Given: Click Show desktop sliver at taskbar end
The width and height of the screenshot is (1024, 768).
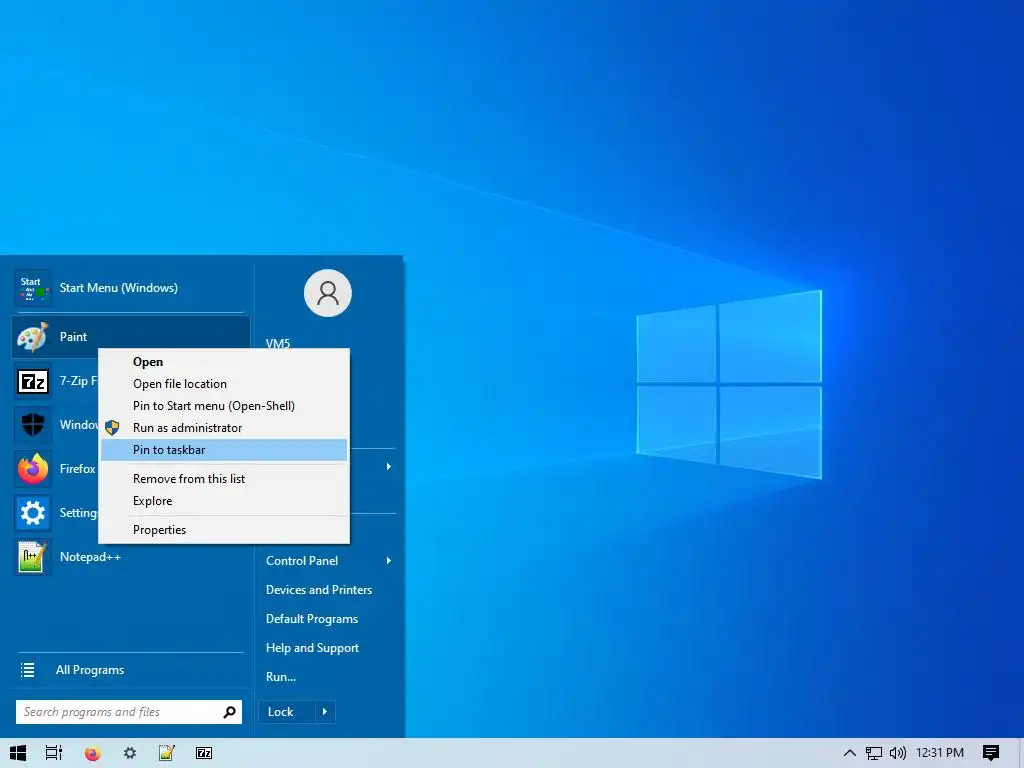Looking at the screenshot, I should (x=1021, y=753).
